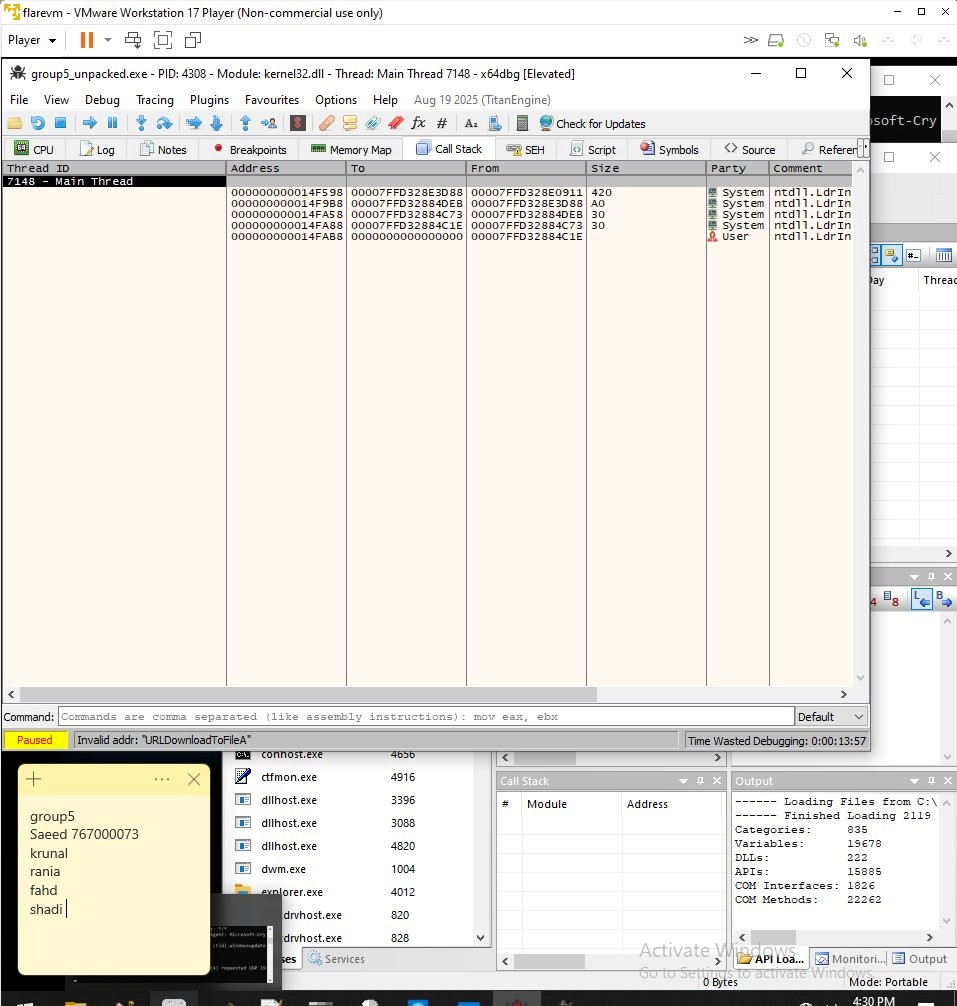Toggle VMware pause virtual machine button
This screenshot has height=1006, width=957.
click(x=87, y=40)
